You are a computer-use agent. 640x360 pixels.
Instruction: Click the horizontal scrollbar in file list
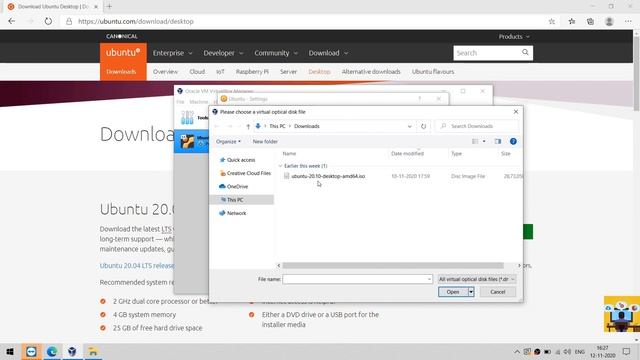393,265
